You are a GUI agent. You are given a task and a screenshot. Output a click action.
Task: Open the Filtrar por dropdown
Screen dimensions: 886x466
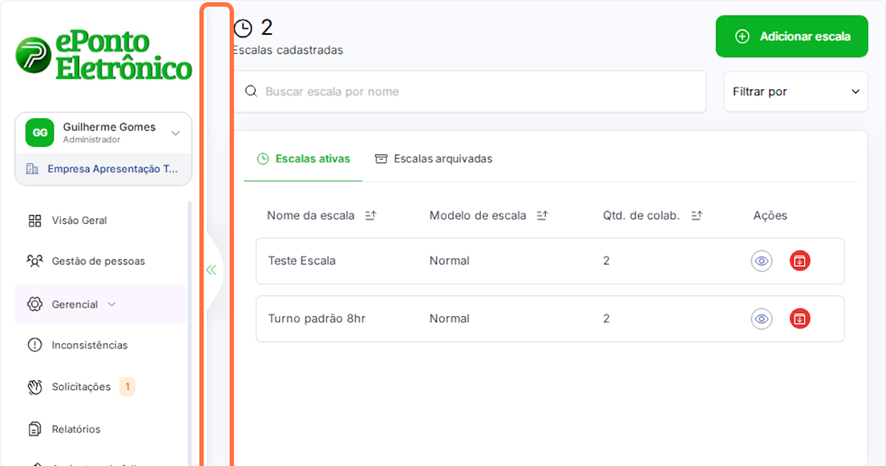pyautogui.click(x=795, y=91)
